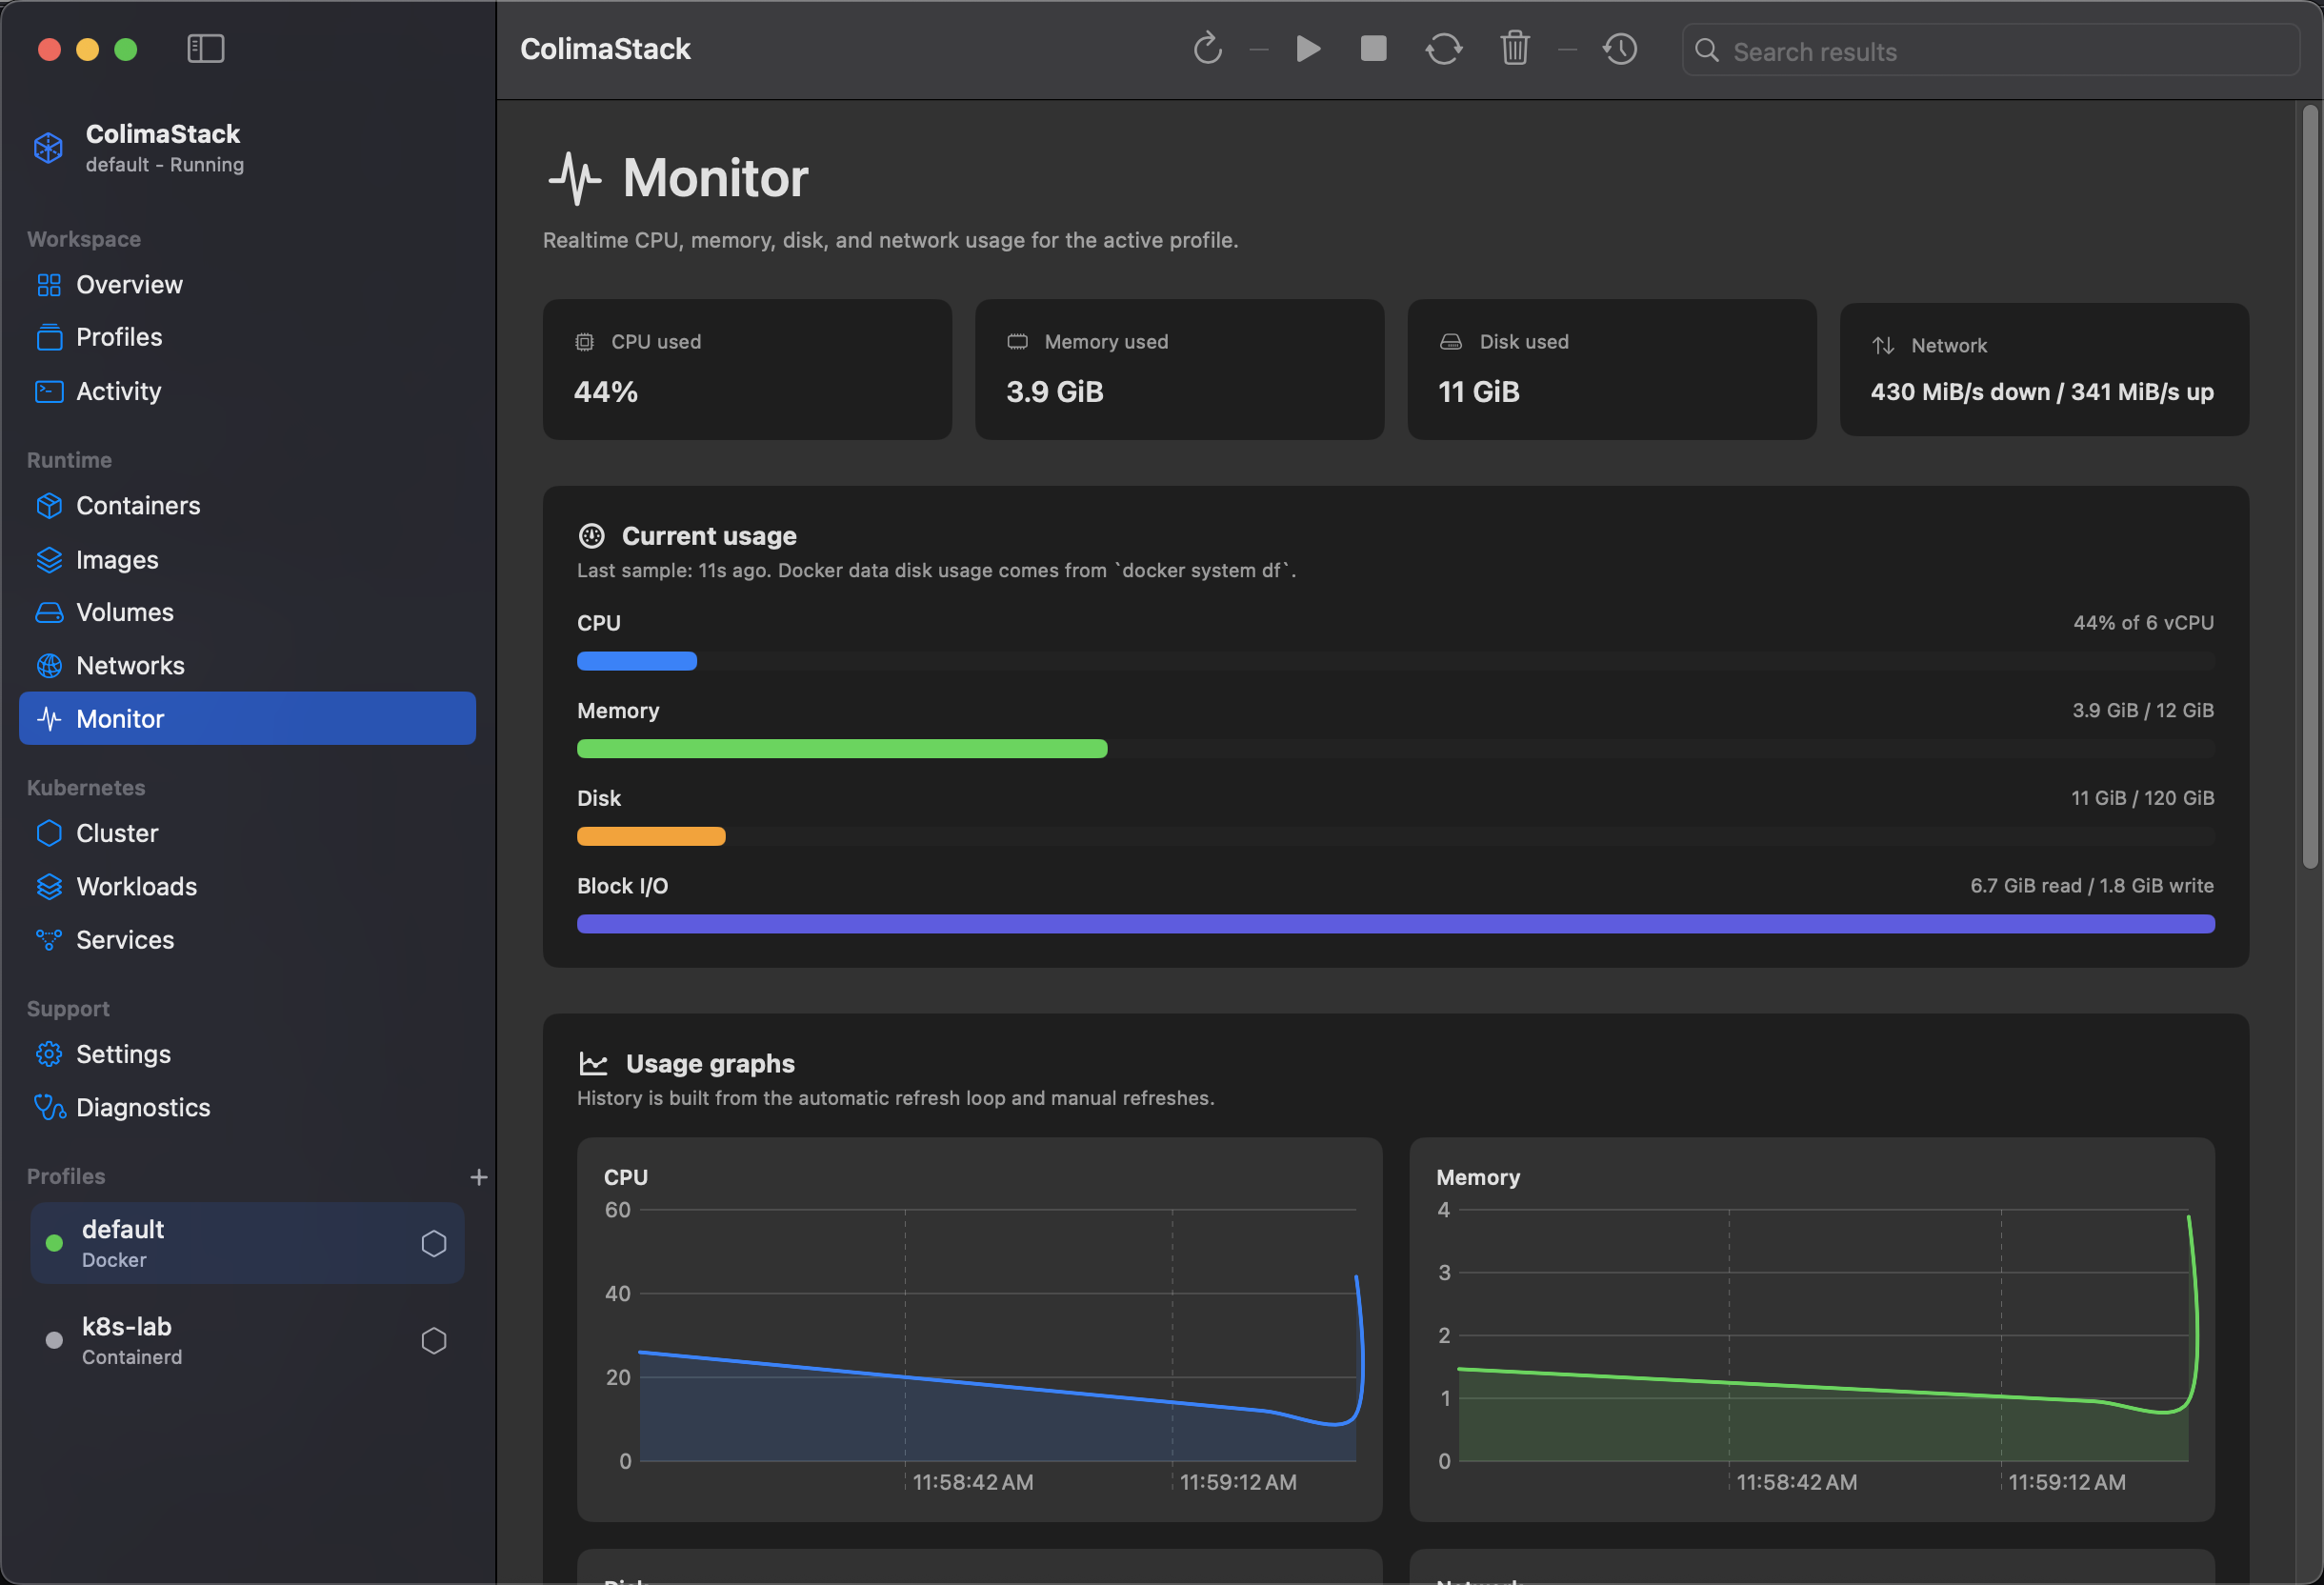Open Profiles in the sidebar
The height and width of the screenshot is (1585, 2324).
click(x=247, y=338)
